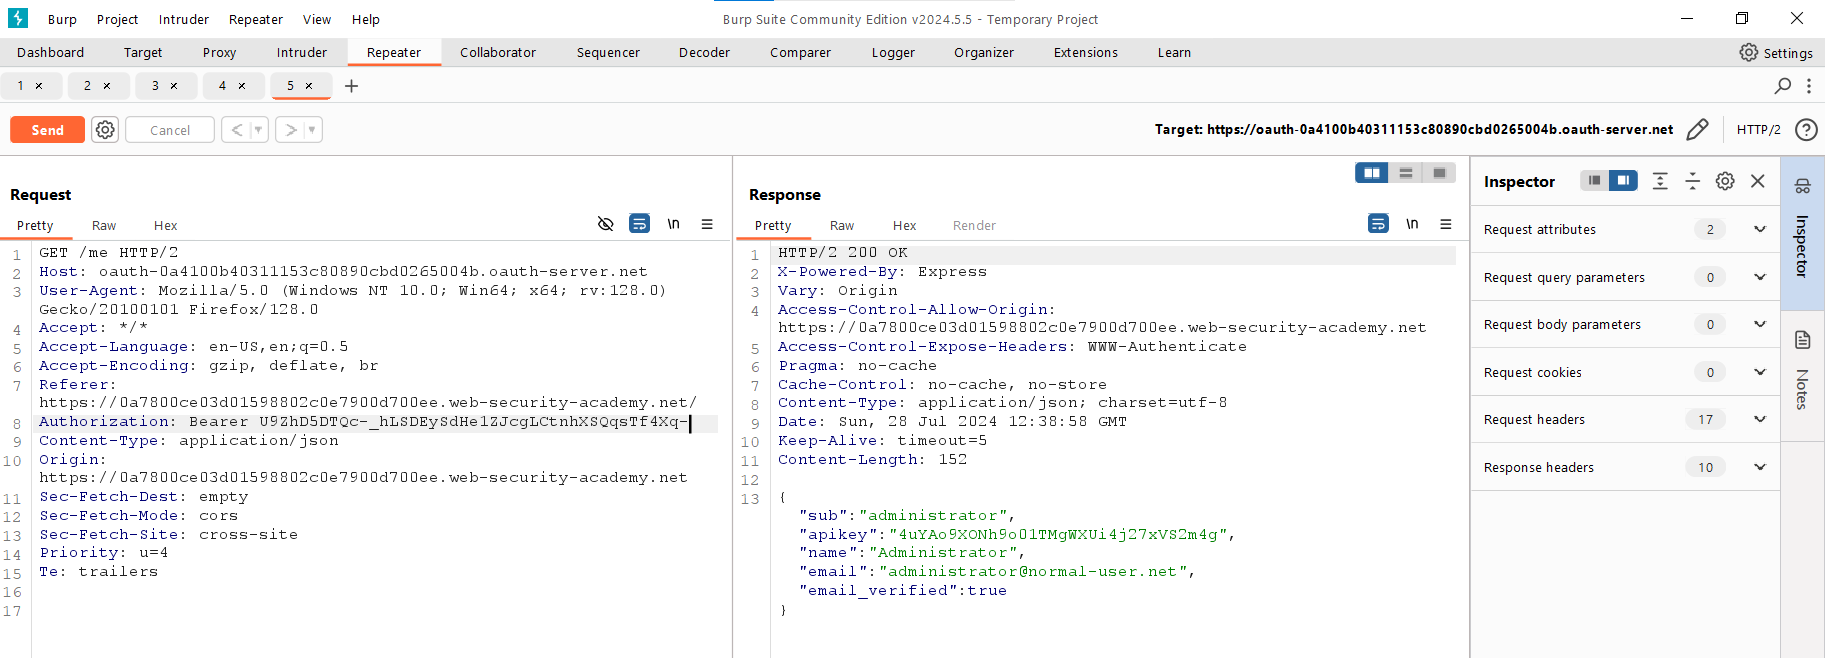Open the Sequencer tab
Viewport: 1825px width, 658px height.
pos(608,52)
